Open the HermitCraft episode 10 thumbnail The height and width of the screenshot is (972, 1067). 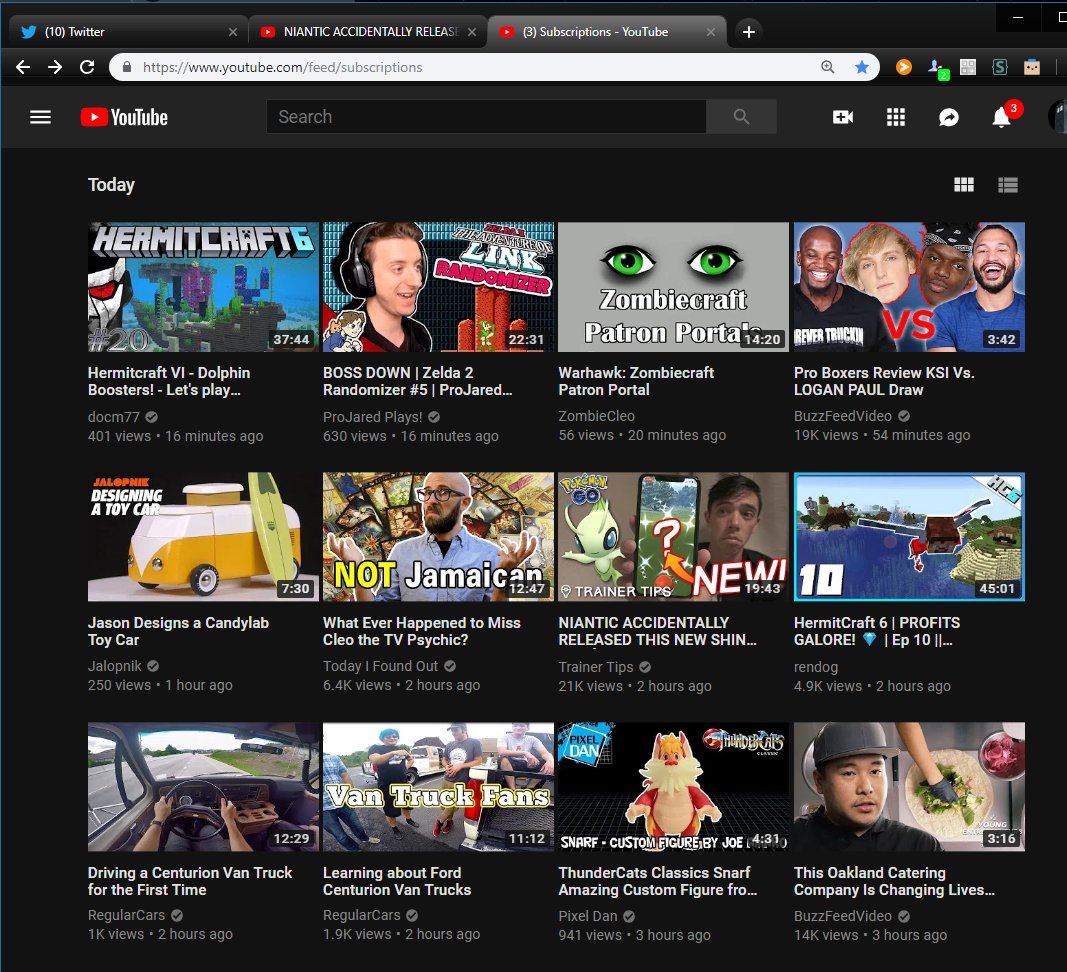point(909,536)
